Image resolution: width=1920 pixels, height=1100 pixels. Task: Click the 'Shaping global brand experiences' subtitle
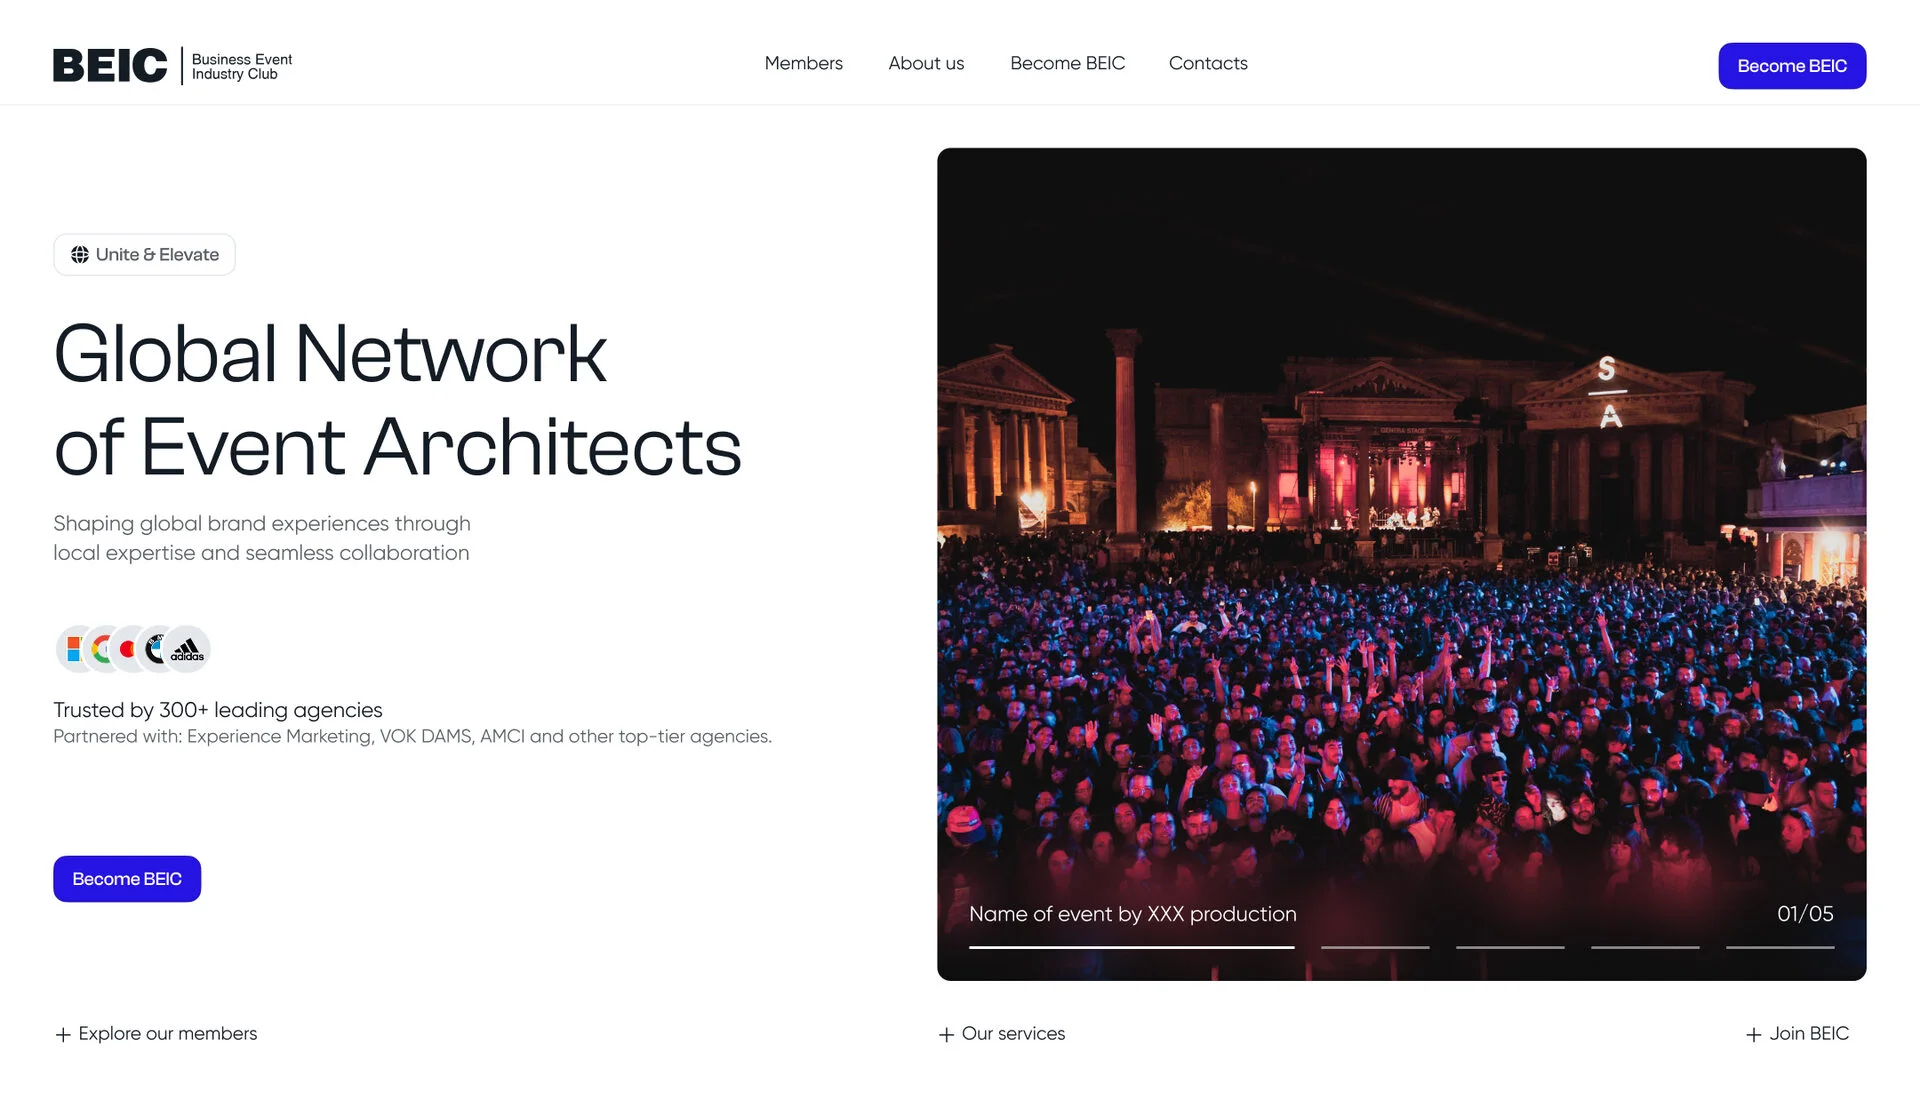261,538
